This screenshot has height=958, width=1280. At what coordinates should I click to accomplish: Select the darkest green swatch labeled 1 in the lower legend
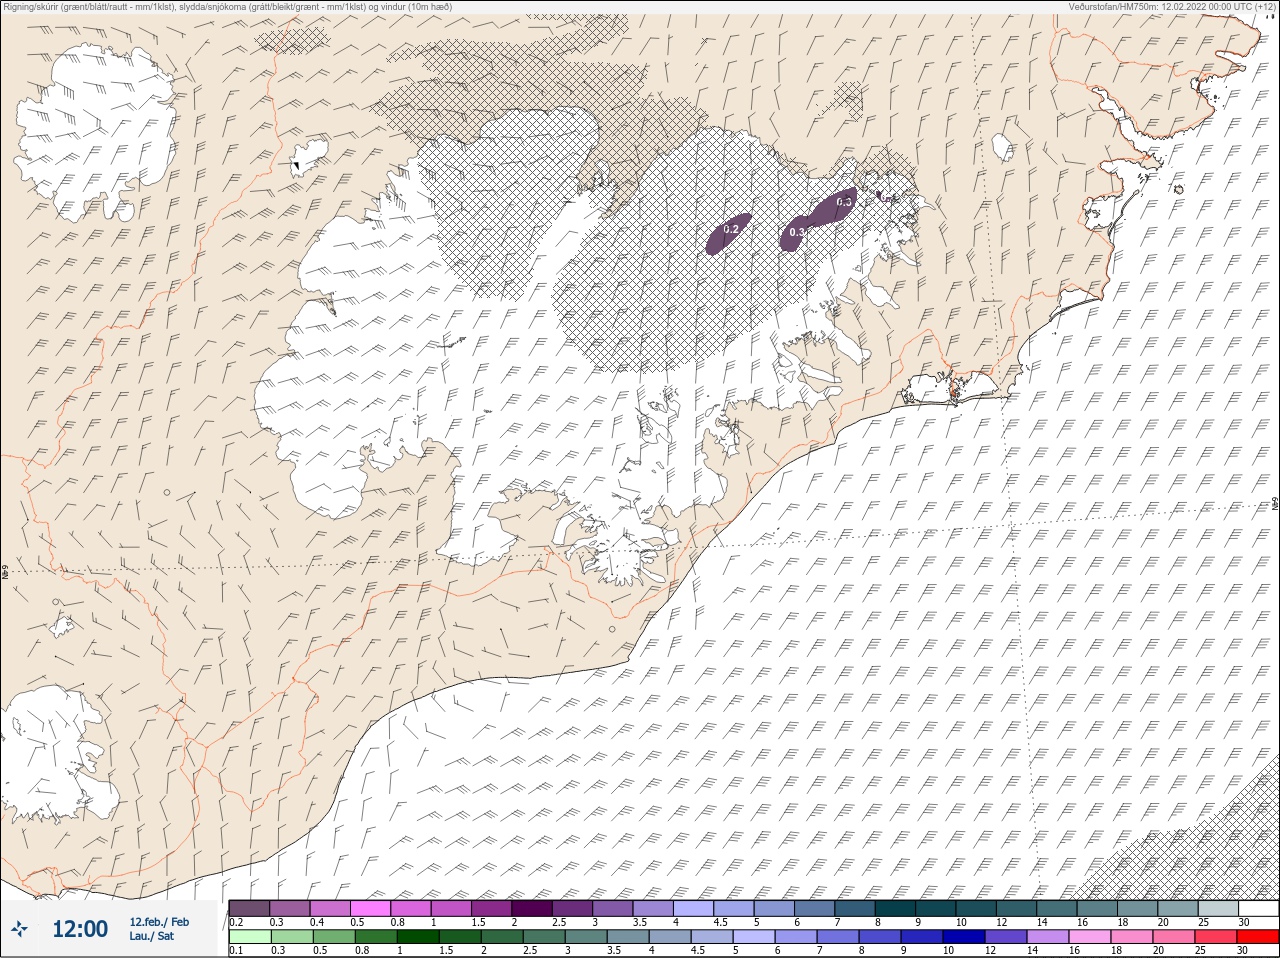tap(418, 937)
